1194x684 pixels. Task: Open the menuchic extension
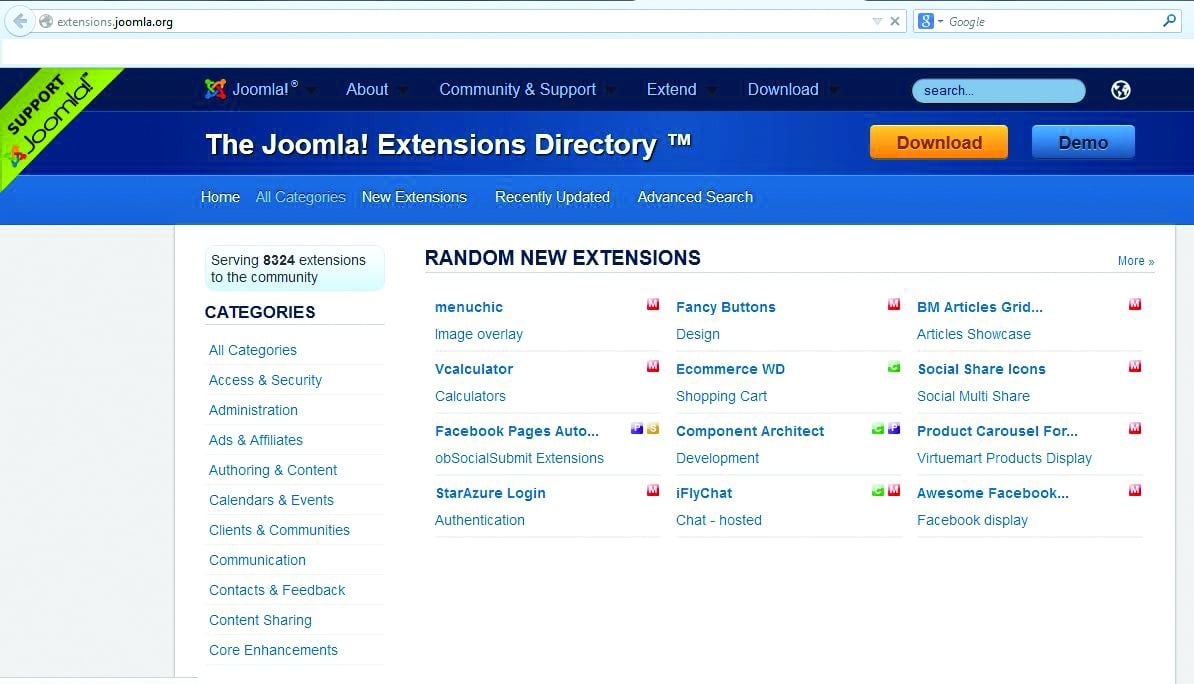tap(469, 307)
